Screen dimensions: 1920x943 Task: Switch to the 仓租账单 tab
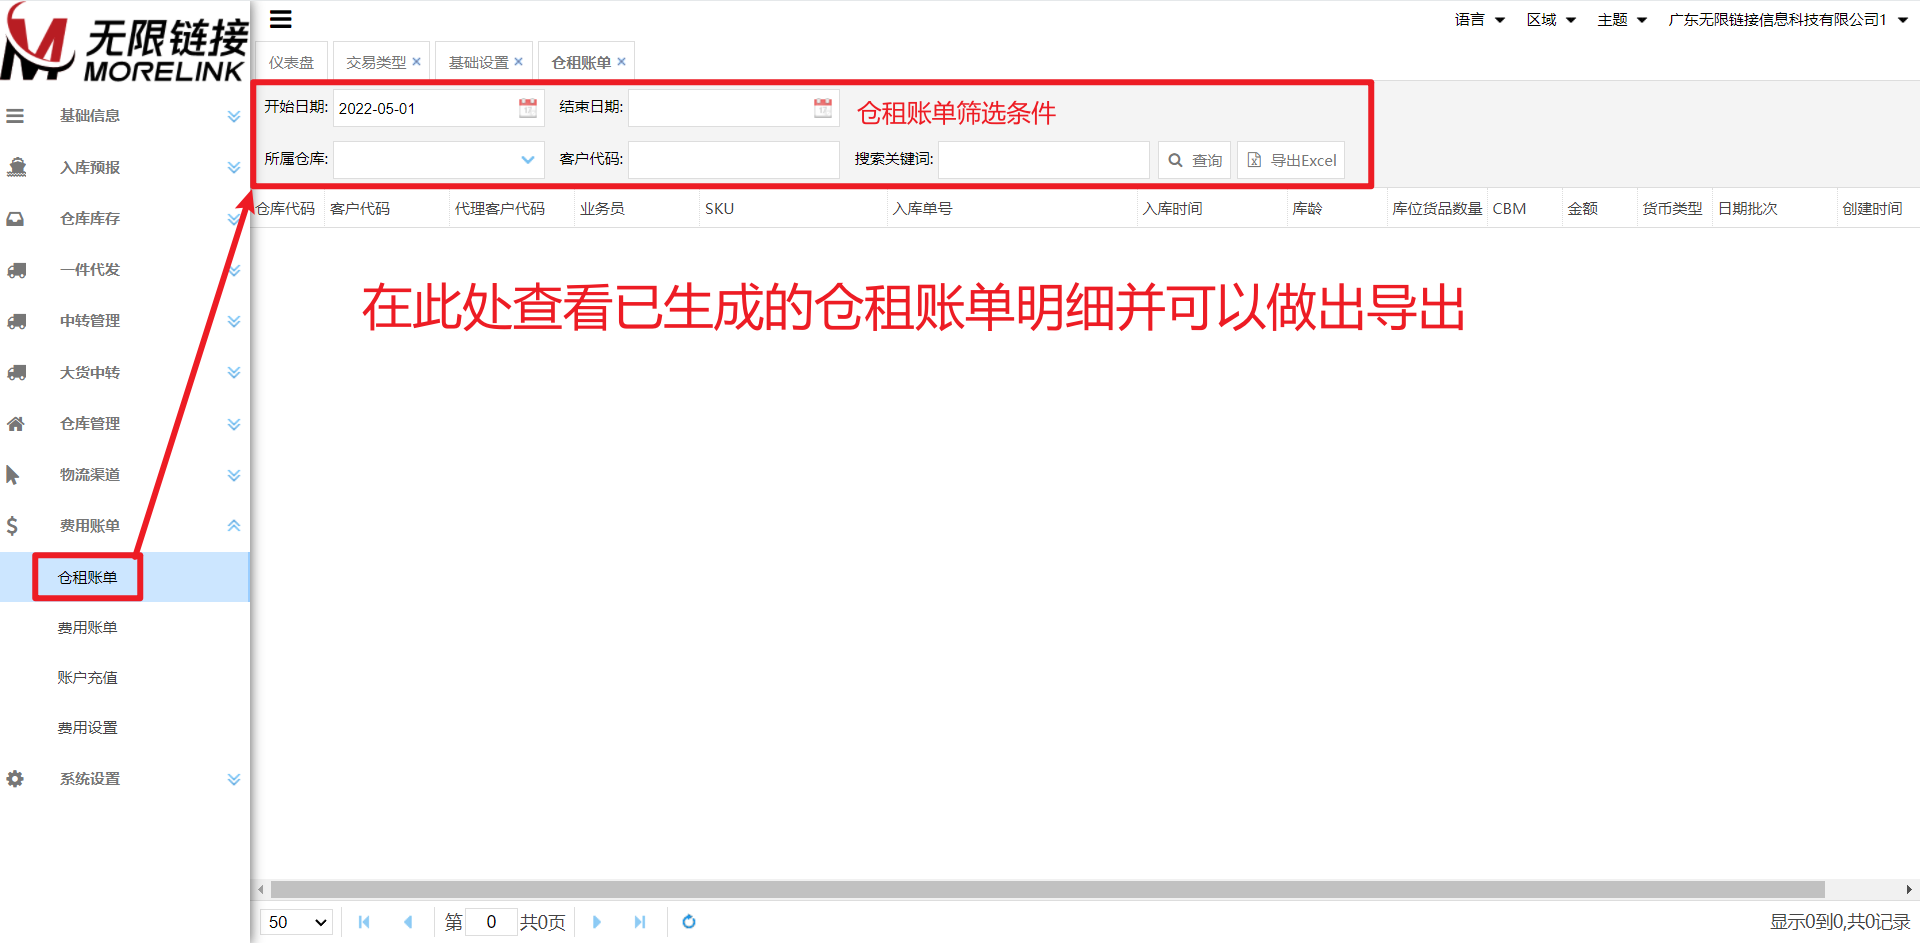tap(581, 62)
